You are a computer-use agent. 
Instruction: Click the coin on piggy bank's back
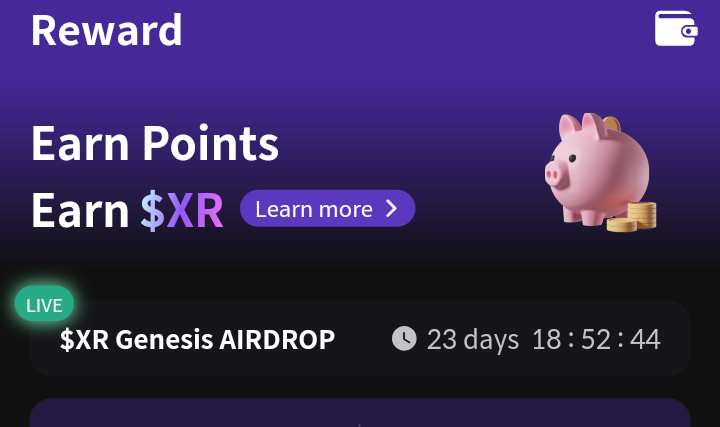click(x=612, y=124)
